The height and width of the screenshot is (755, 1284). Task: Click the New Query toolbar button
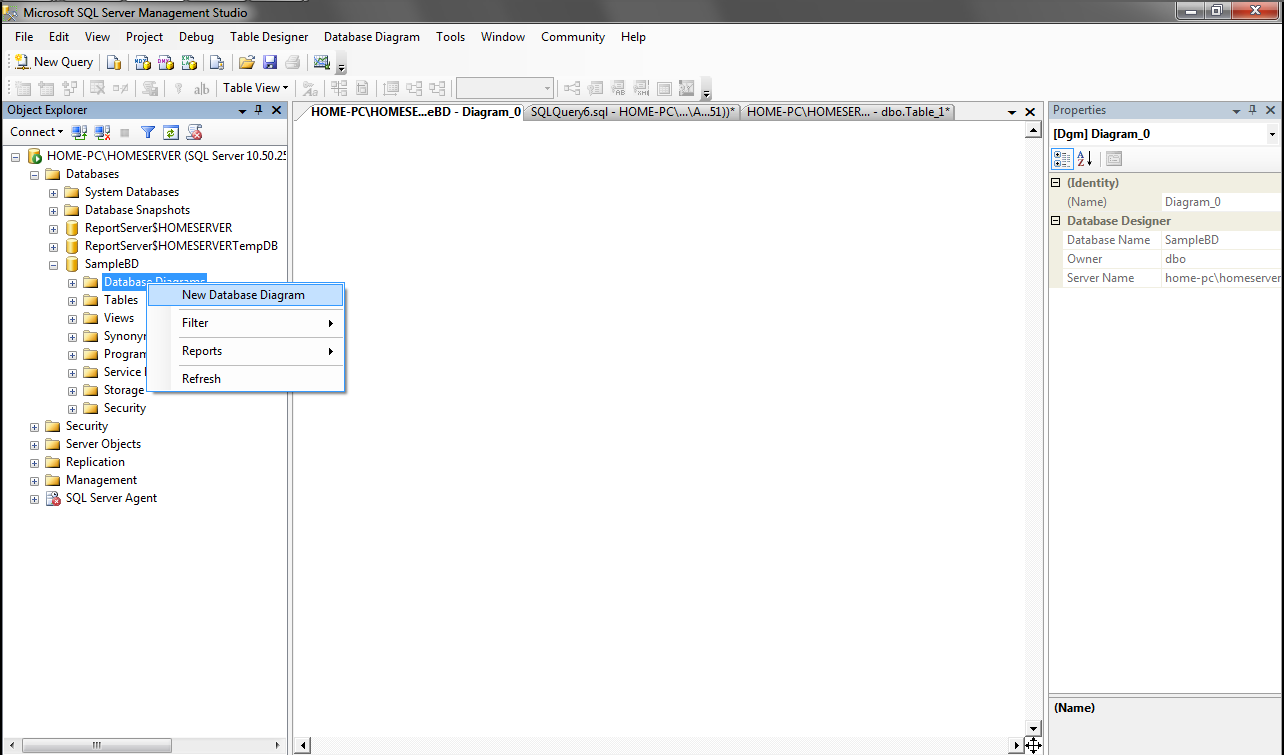pos(53,62)
